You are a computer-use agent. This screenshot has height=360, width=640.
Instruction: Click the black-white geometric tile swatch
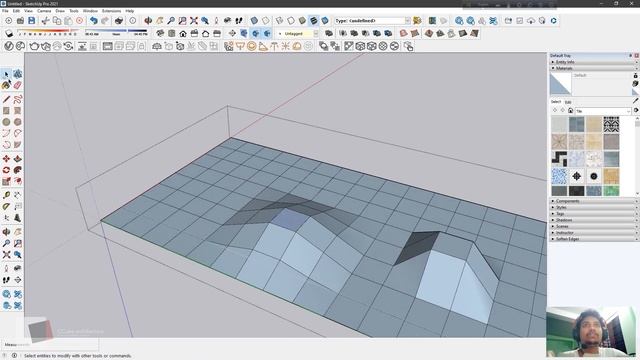(x=611, y=124)
